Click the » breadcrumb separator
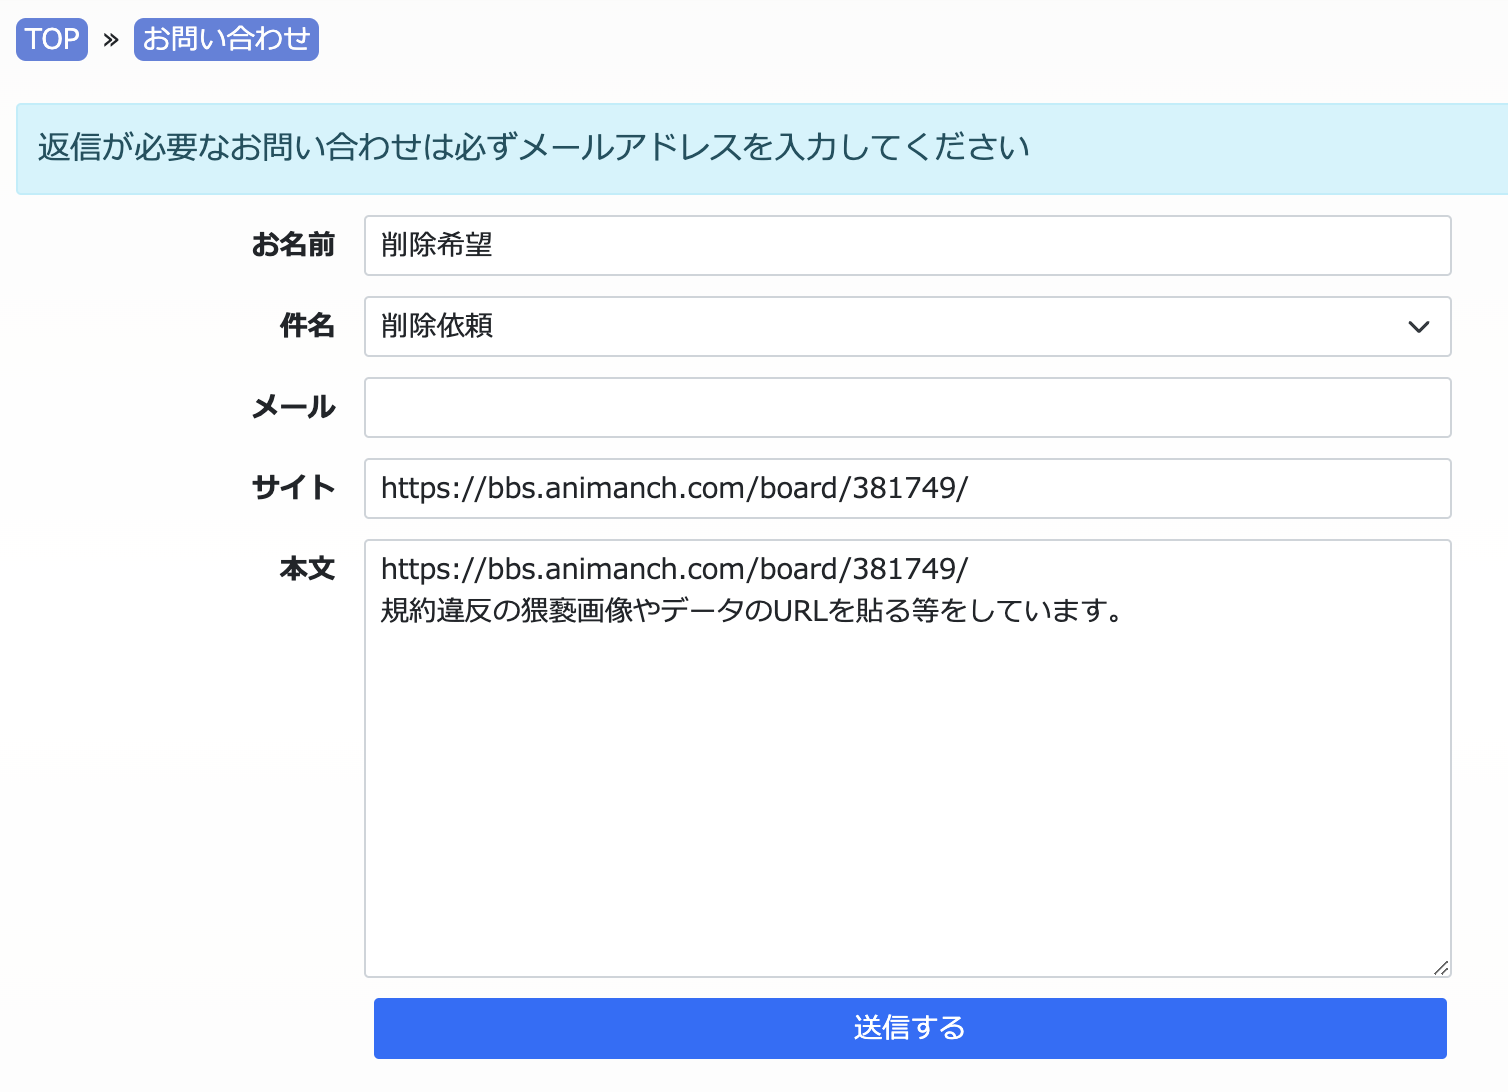This screenshot has height=1092, width=1508. point(111,40)
